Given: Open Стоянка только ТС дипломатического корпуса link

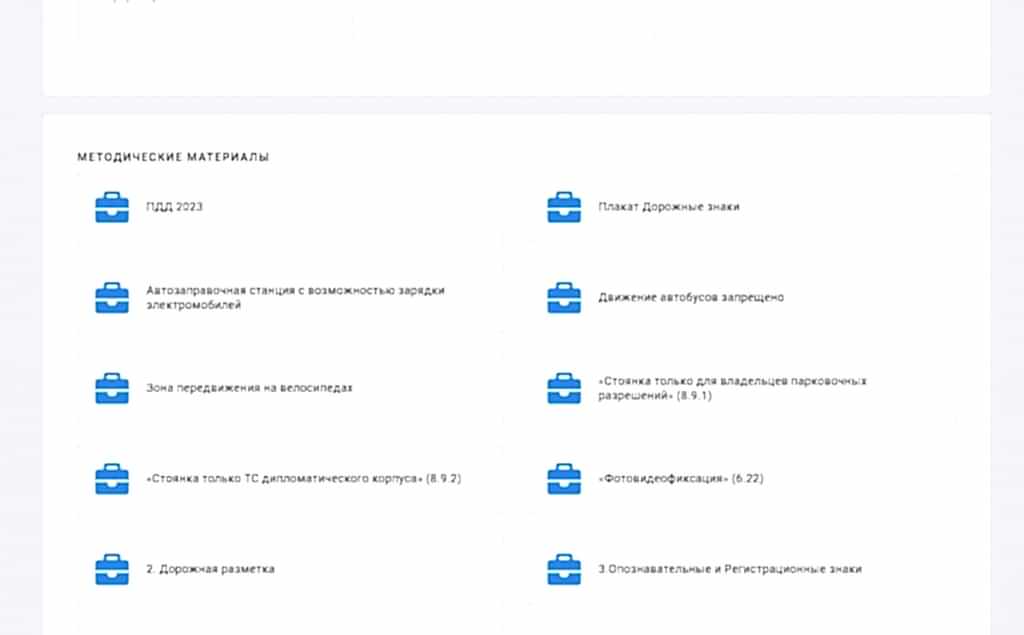Looking at the screenshot, I should tap(303, 479).
